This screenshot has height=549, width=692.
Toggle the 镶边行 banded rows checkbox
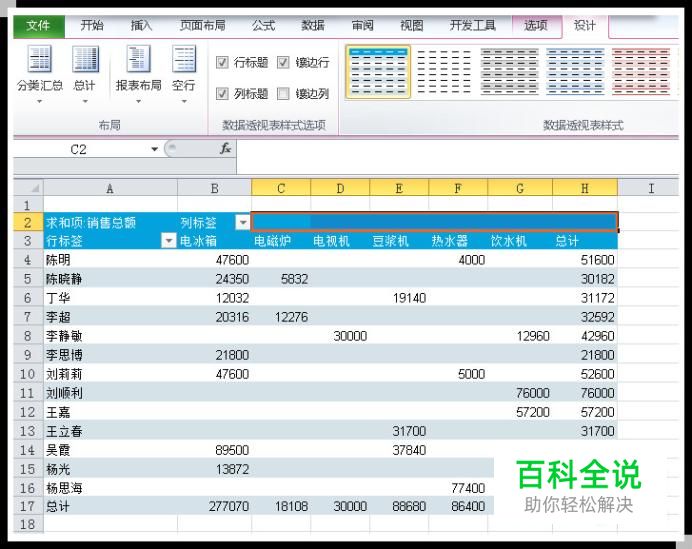pyautogui.click(x=283, y=63)
